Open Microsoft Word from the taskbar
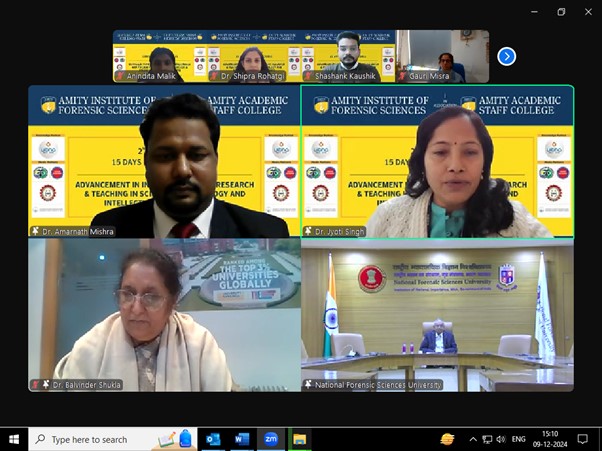The image size is (602, 451). pos(241,439)
